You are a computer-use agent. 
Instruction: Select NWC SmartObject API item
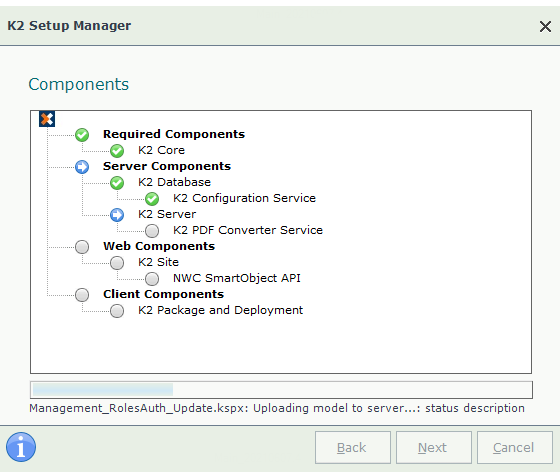pos(236,278)
